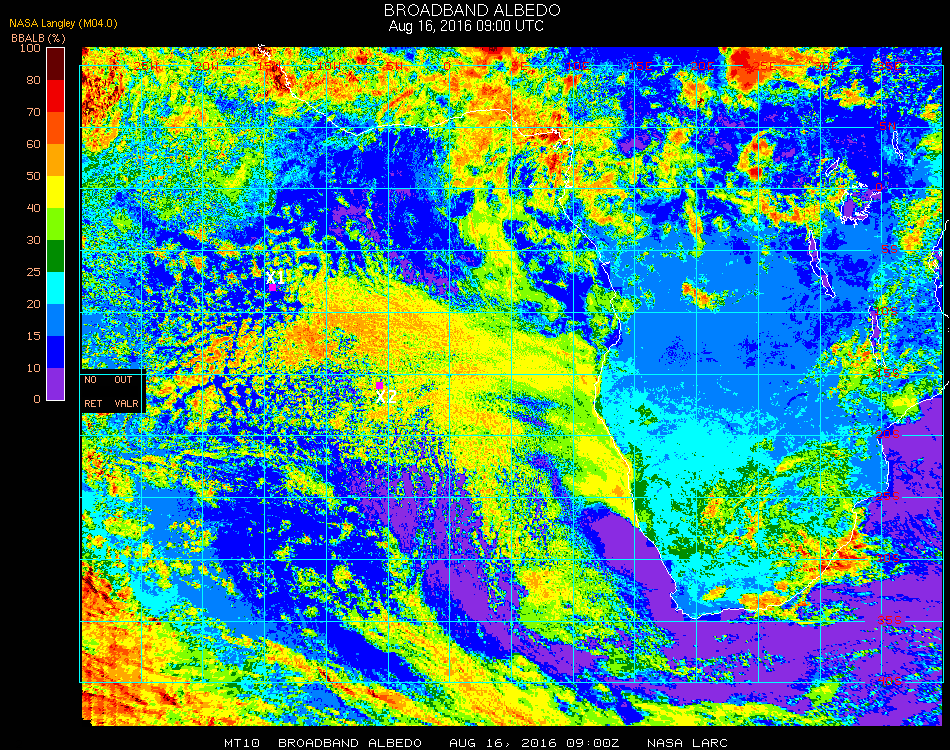Select the orange 50-60% colorbar swatch
Screen dimensions: 950x750
[x=55, y=160]
